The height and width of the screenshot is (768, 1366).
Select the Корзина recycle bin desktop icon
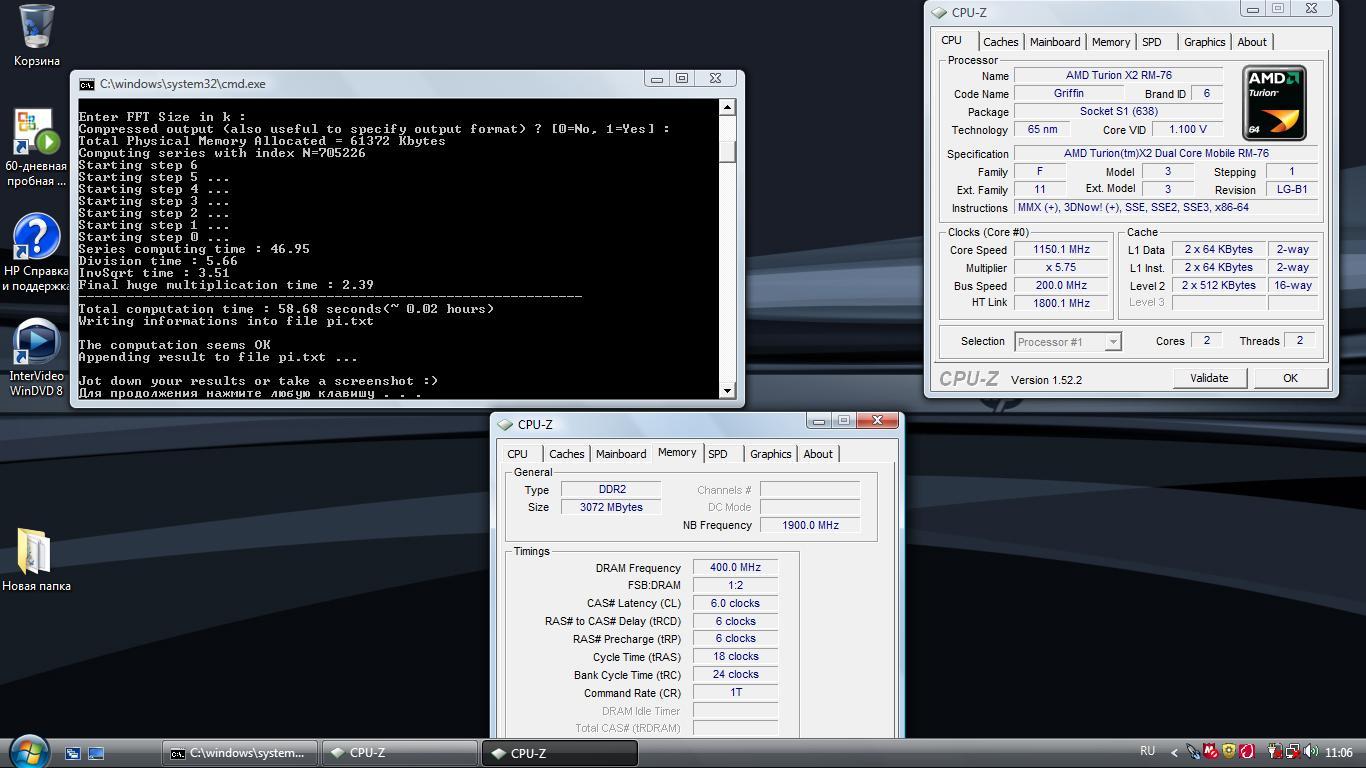(37, 35)
